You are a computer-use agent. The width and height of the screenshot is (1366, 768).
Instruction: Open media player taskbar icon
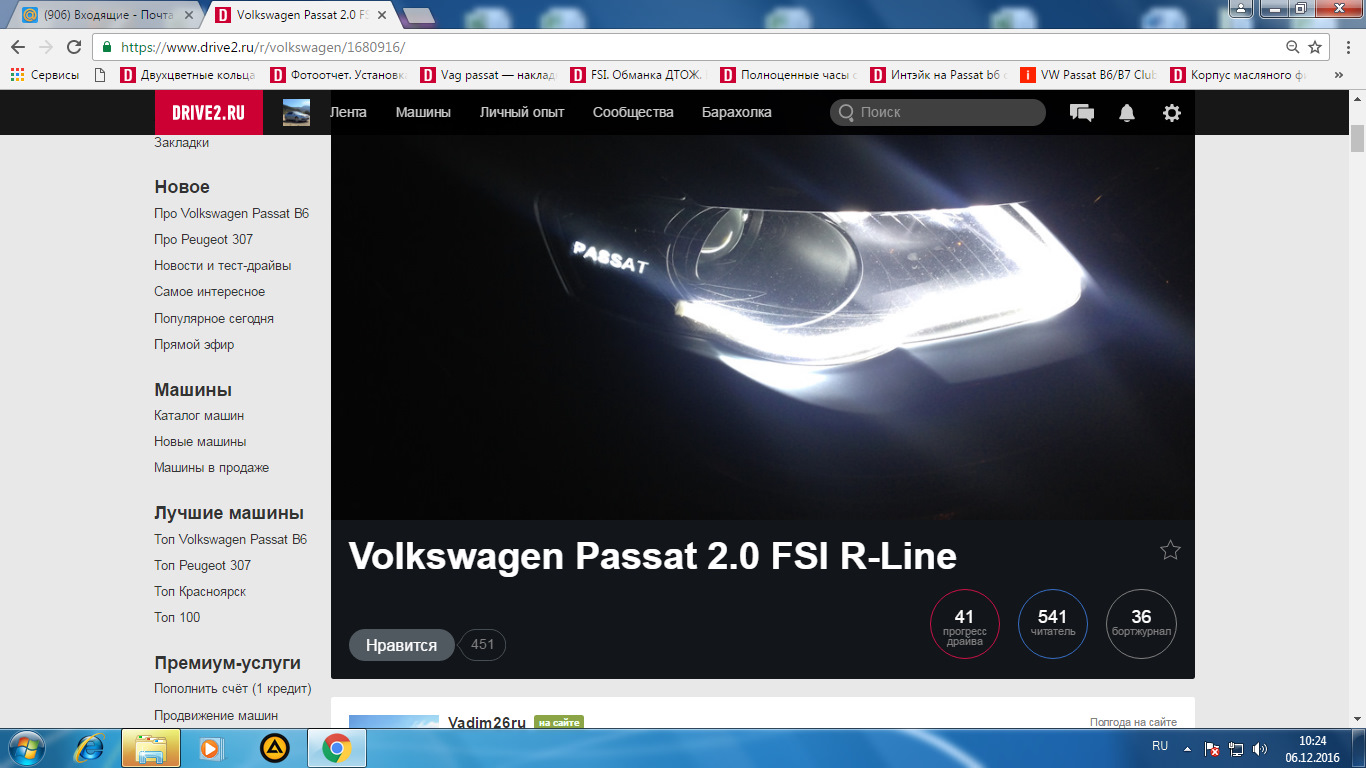point(211,747)
